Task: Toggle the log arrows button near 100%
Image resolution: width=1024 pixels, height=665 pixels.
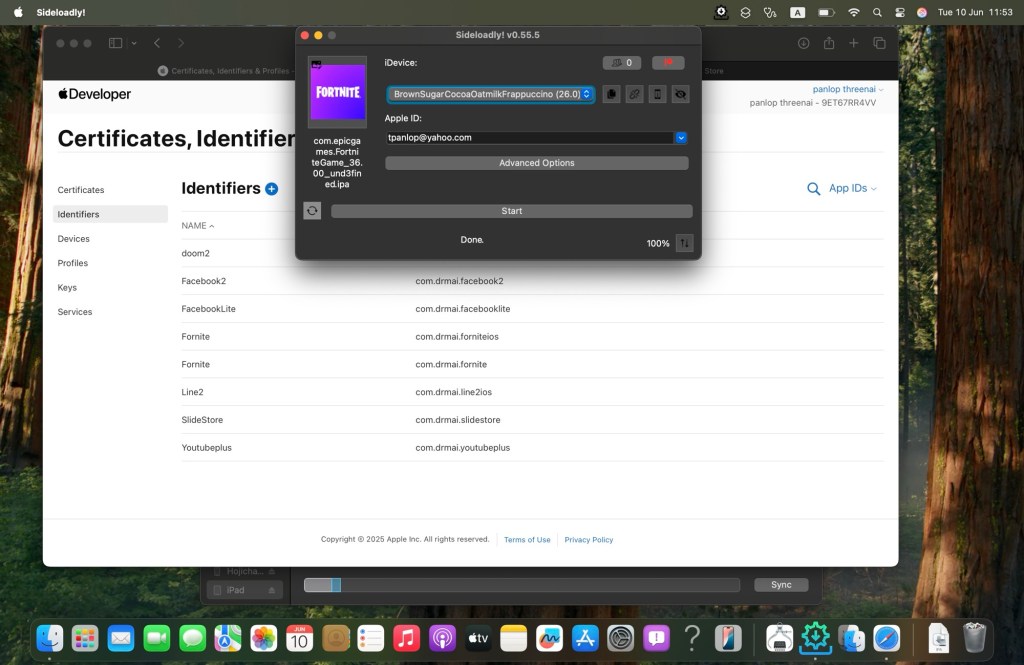Action: [684, 243]
